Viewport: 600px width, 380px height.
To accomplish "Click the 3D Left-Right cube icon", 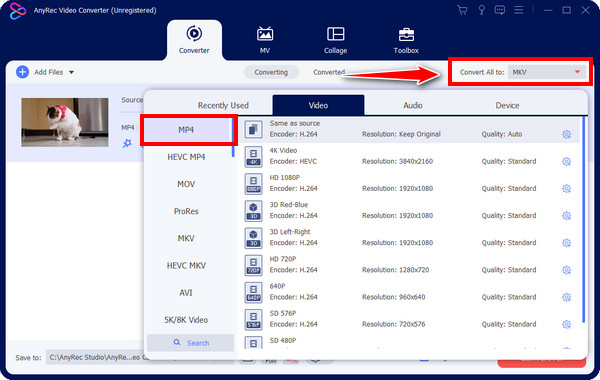I will (x=253, y=238).
